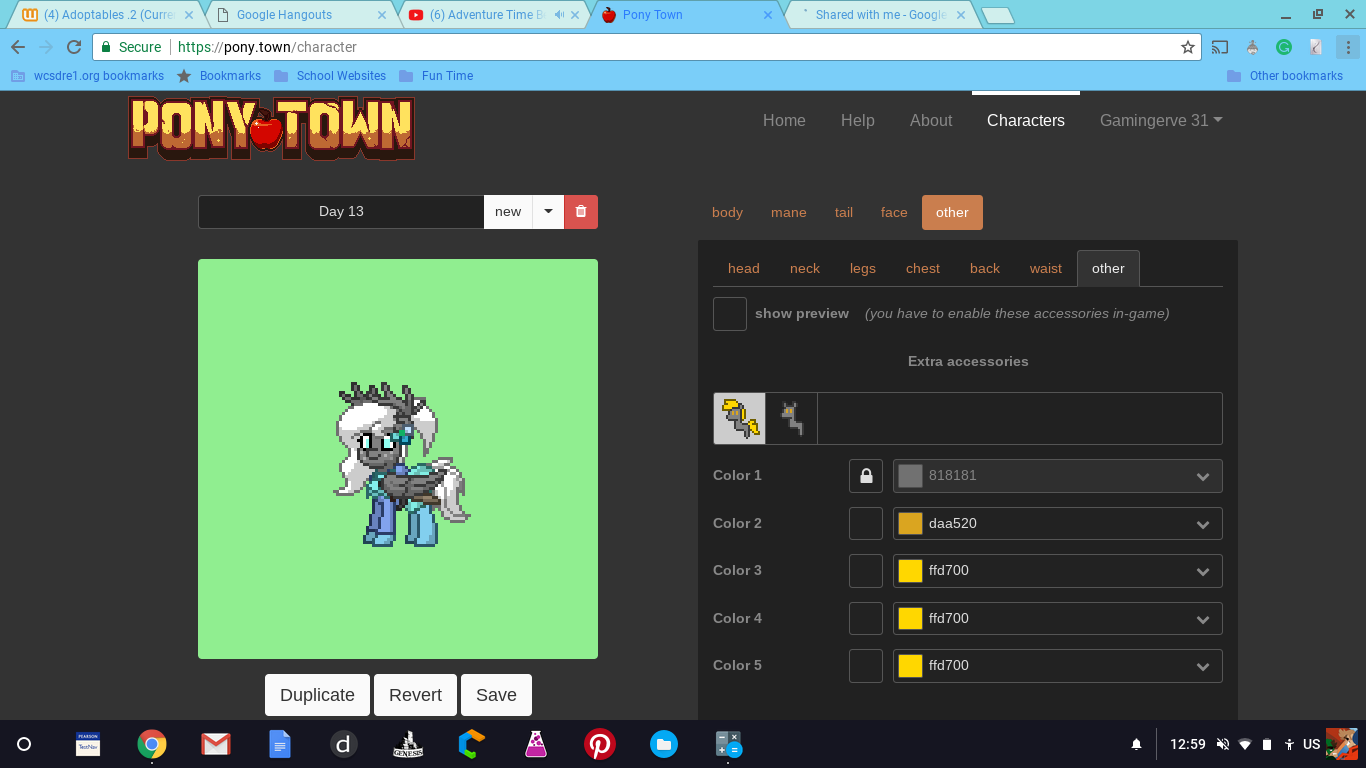Select the gray pony accessory thumbnail
The image size is (1366, 768).
[x=792, y=418]
